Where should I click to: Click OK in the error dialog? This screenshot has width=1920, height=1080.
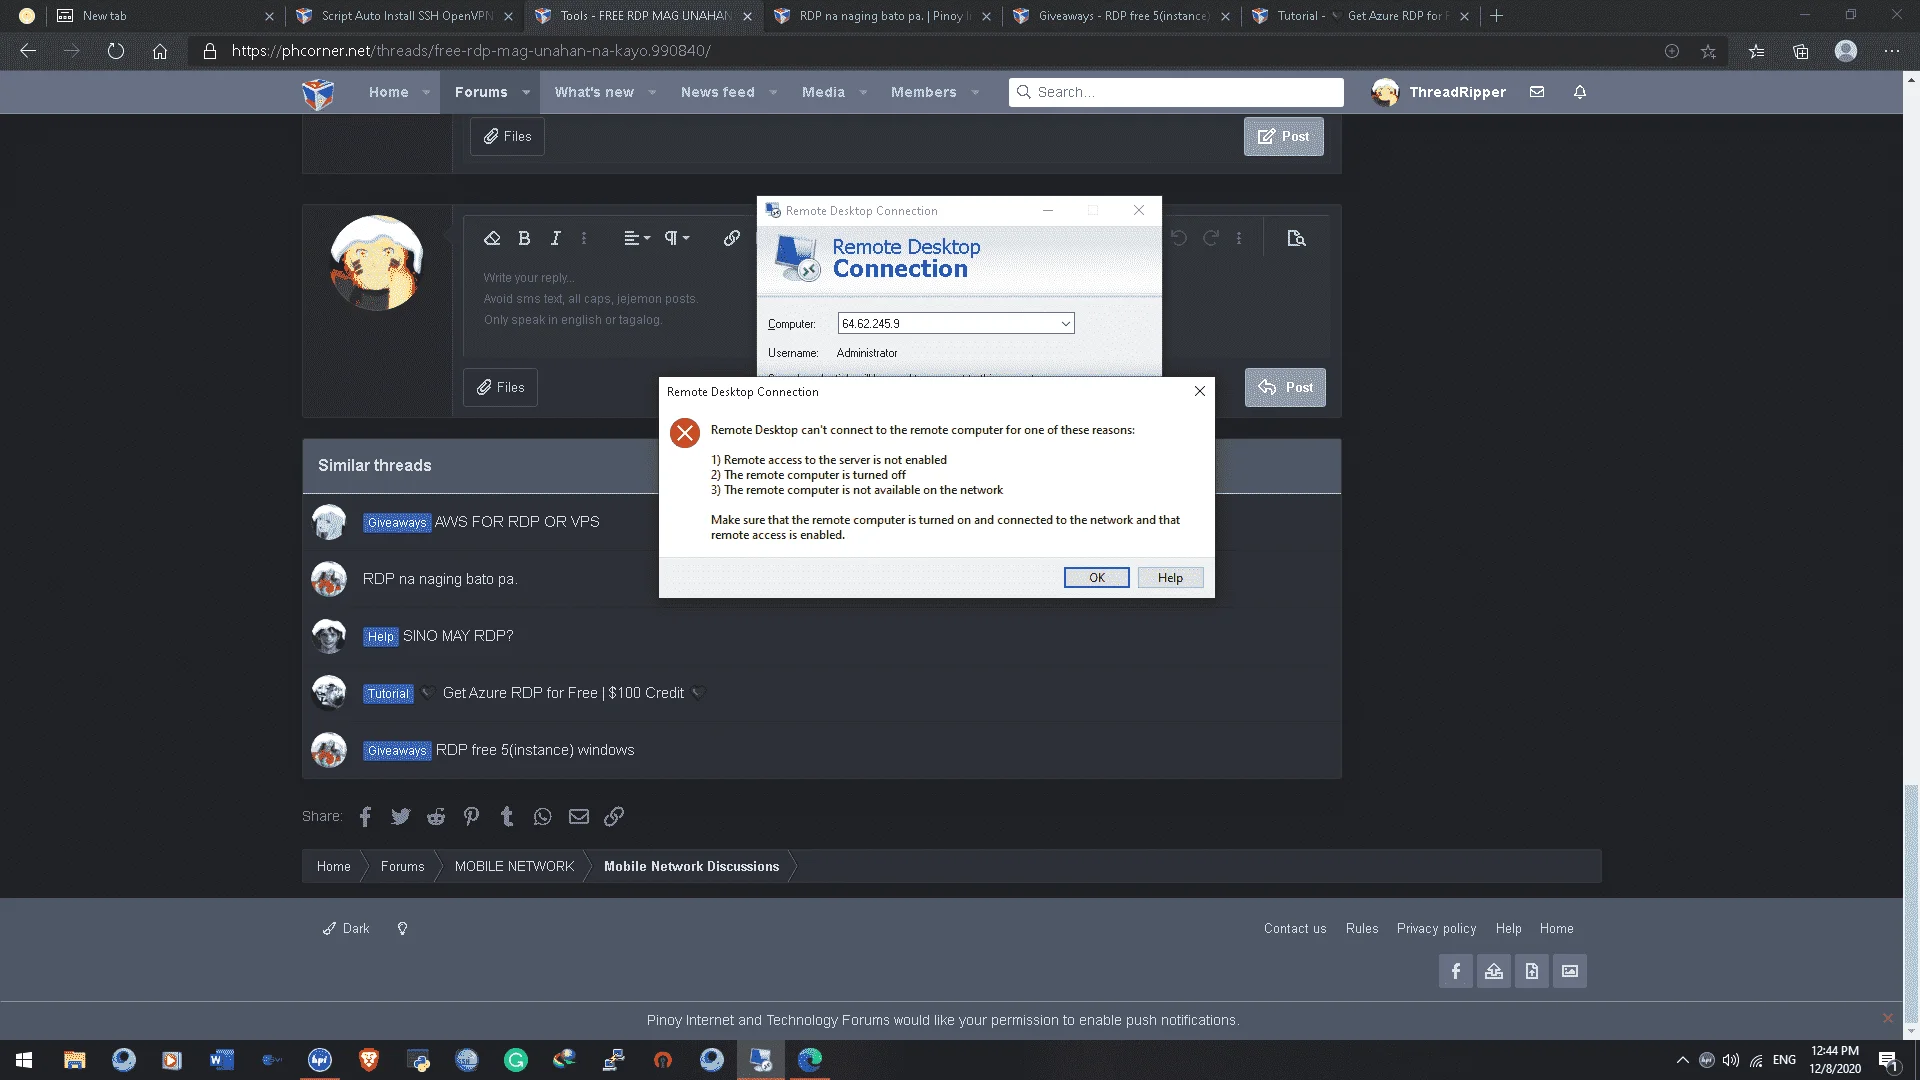[x=1096, y=578]
